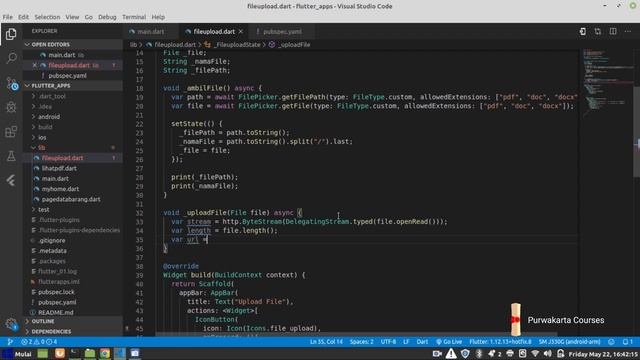Viewport: 640px width, 360px height.
Task: Open the Source Control view
Action: pos(11,83)
